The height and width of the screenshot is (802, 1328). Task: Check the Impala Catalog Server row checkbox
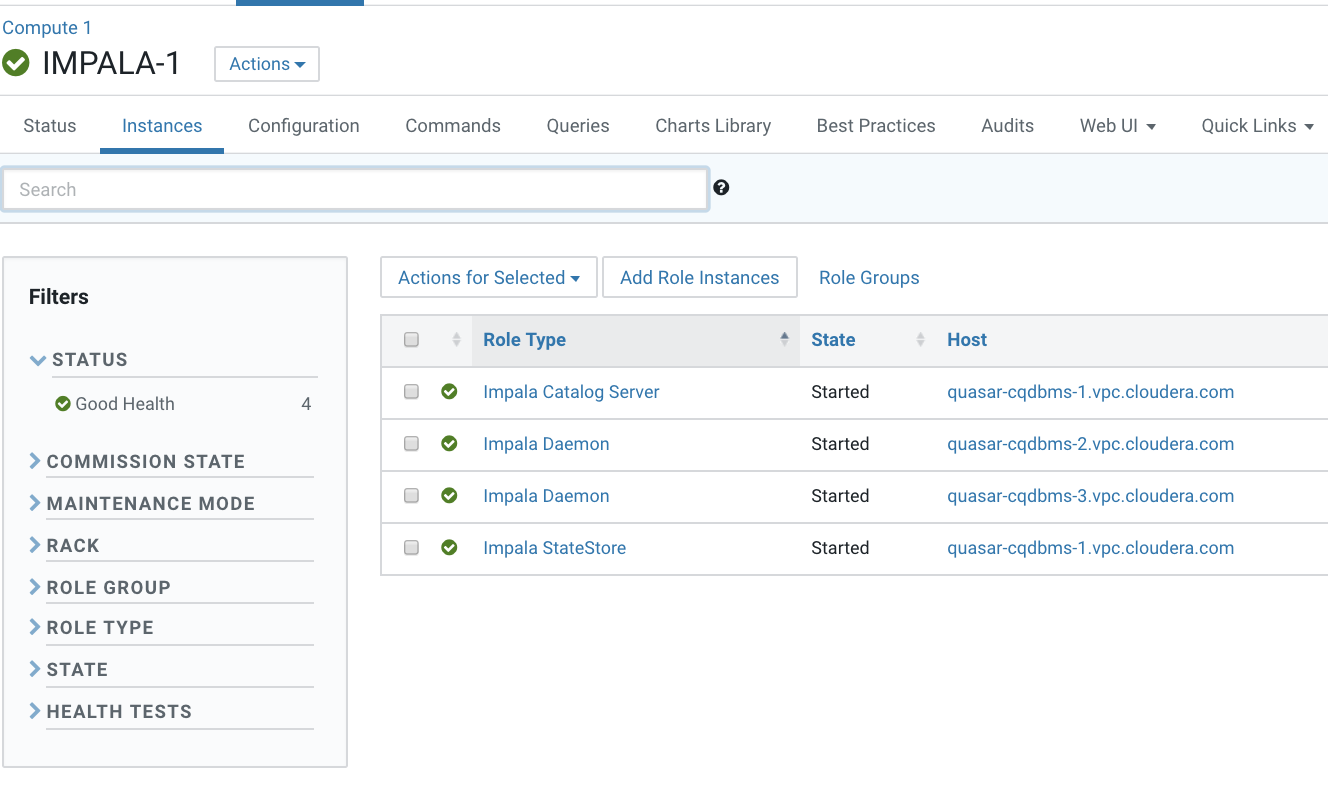click(411, 392)
